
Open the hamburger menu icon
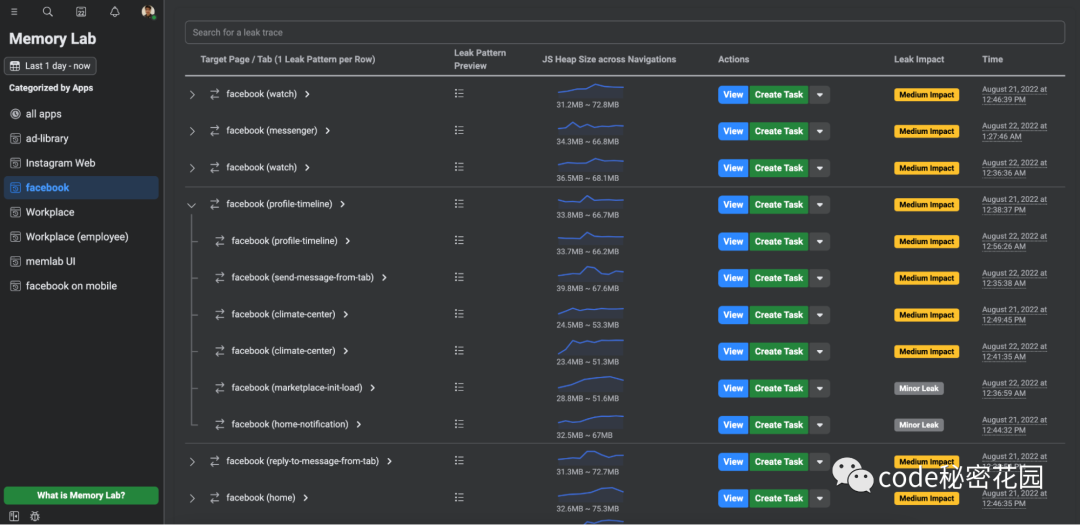pos(14,12)
